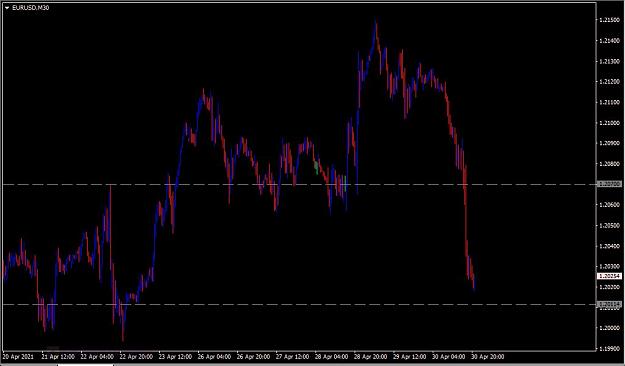Click the 26 Apr 04:00 time label
625x366 pixels.
tap(214, 356)
